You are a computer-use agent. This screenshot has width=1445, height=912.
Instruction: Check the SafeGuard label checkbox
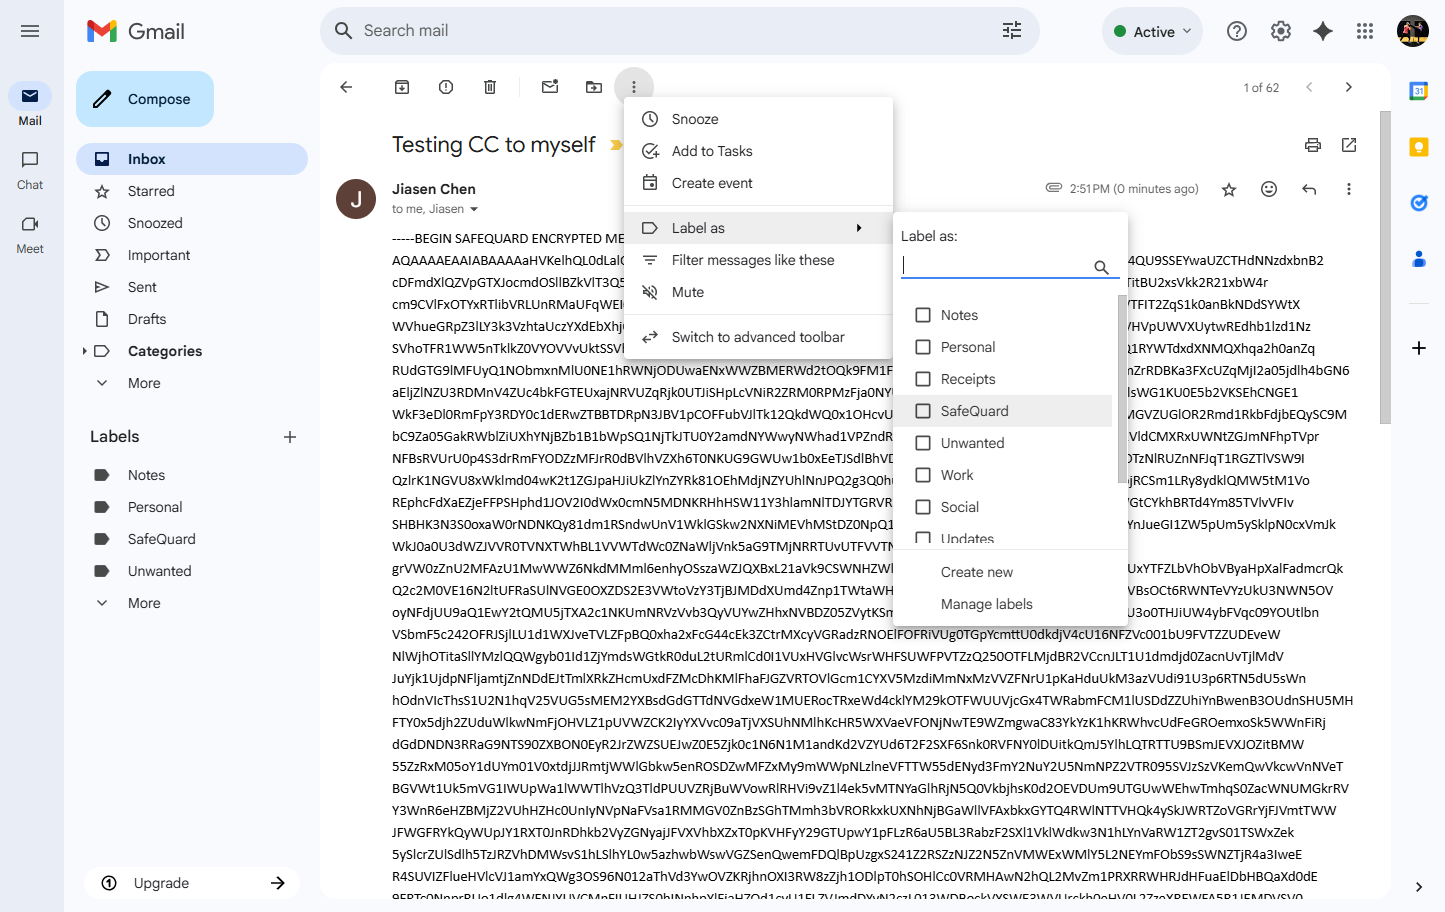click(x=923, y=411)
